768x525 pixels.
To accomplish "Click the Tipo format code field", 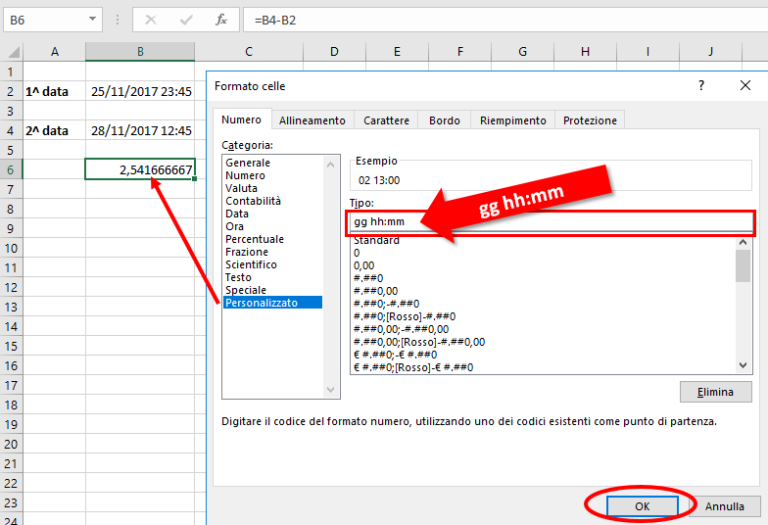I will tap(550, 222).
